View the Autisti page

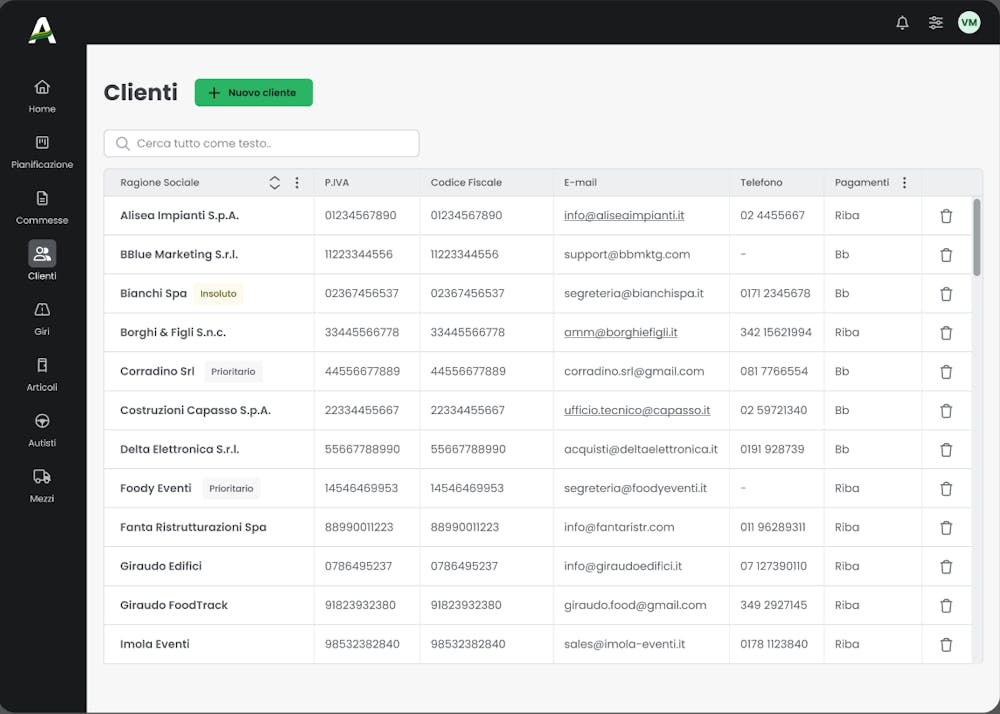point(41,428)
